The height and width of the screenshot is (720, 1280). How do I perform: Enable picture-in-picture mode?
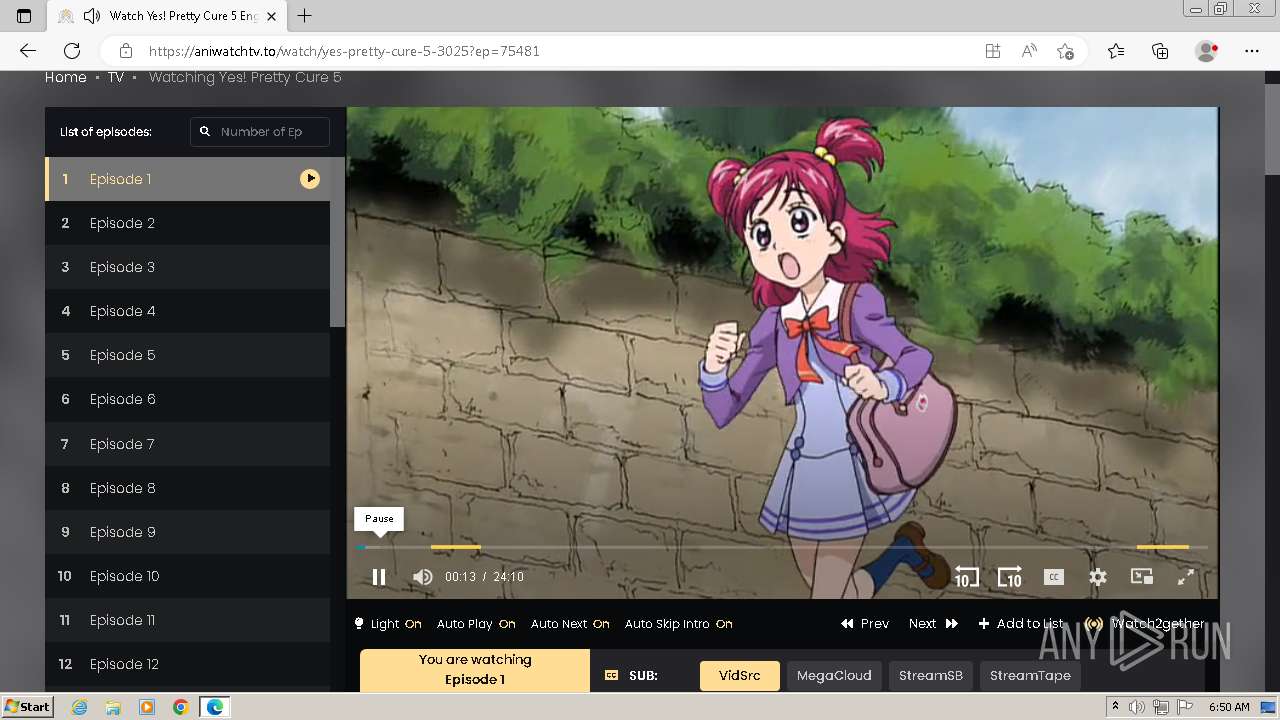point(1142,577)
